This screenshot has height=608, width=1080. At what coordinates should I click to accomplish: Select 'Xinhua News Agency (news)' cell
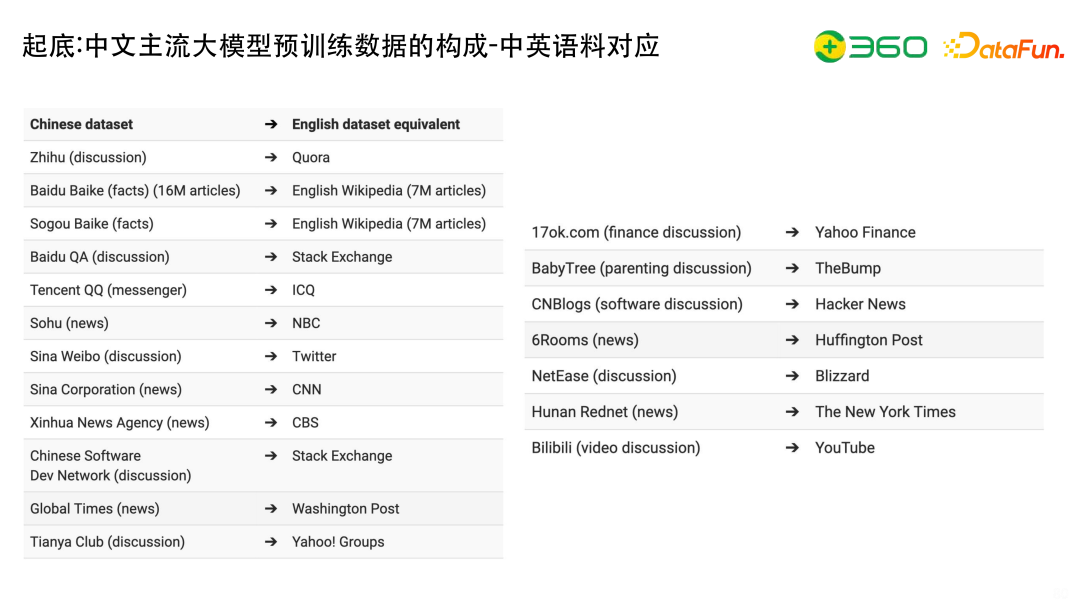(x=119, y=422)
